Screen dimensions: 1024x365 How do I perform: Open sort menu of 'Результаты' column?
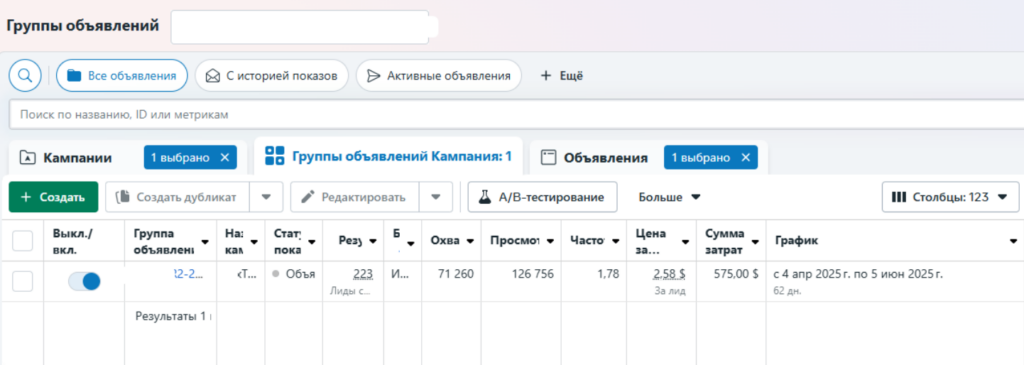373,242
